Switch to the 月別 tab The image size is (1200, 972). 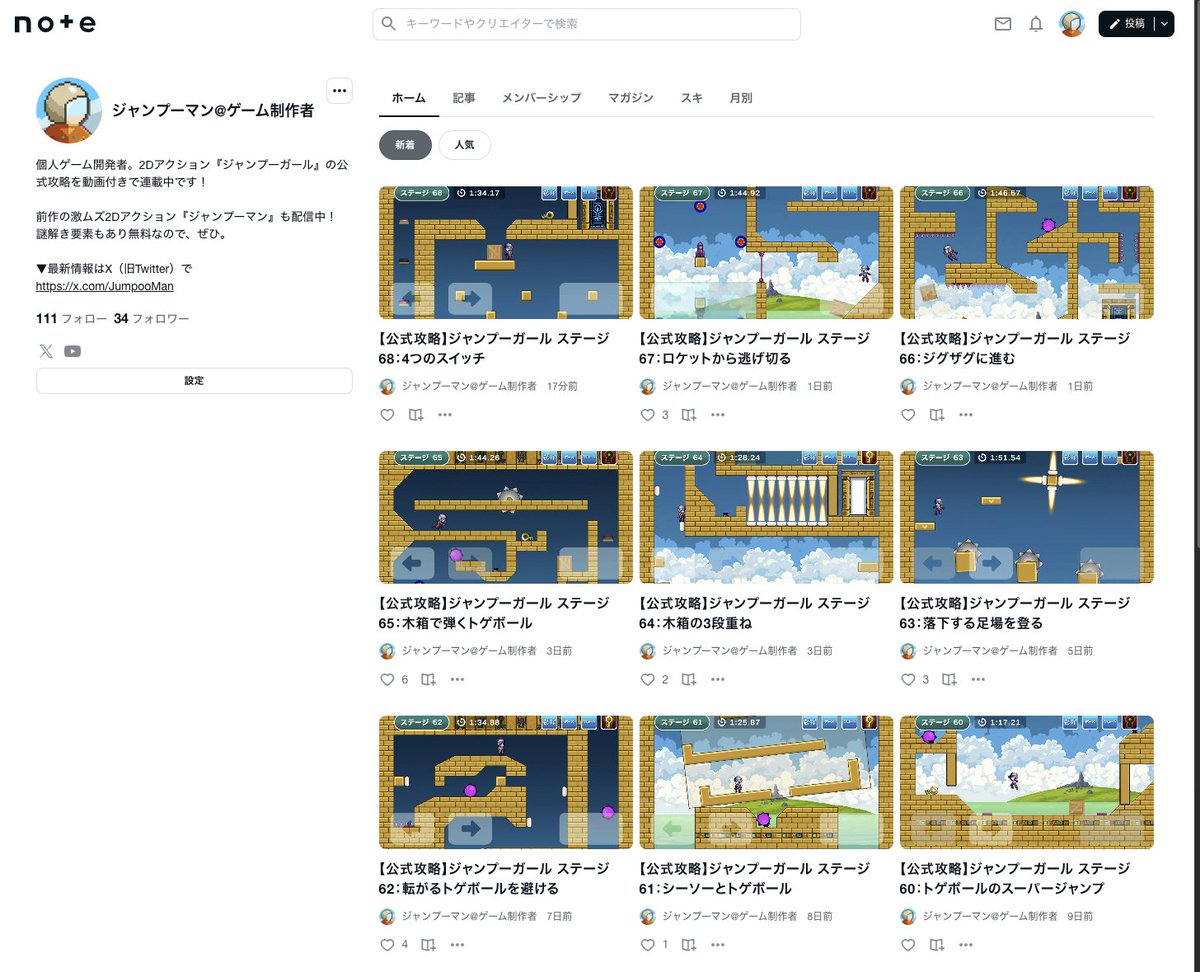tap(741, 98)
